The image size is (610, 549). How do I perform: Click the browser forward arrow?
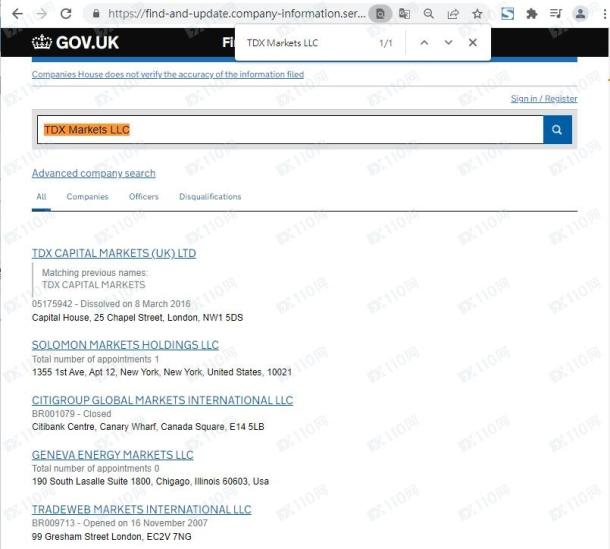pos(41,14)
